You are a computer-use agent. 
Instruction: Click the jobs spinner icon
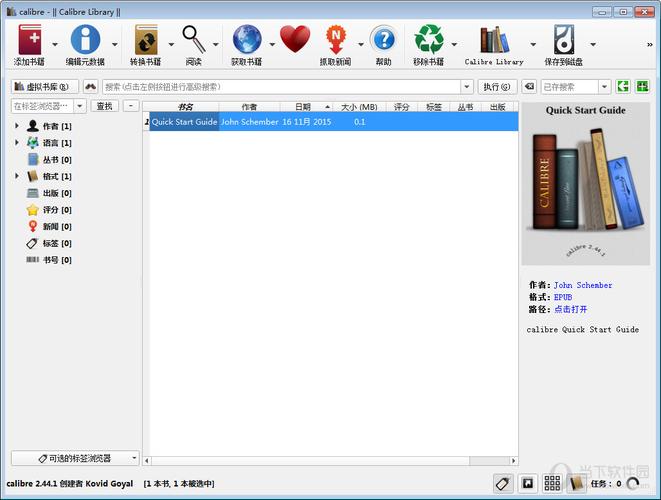[x=633, y=484]
